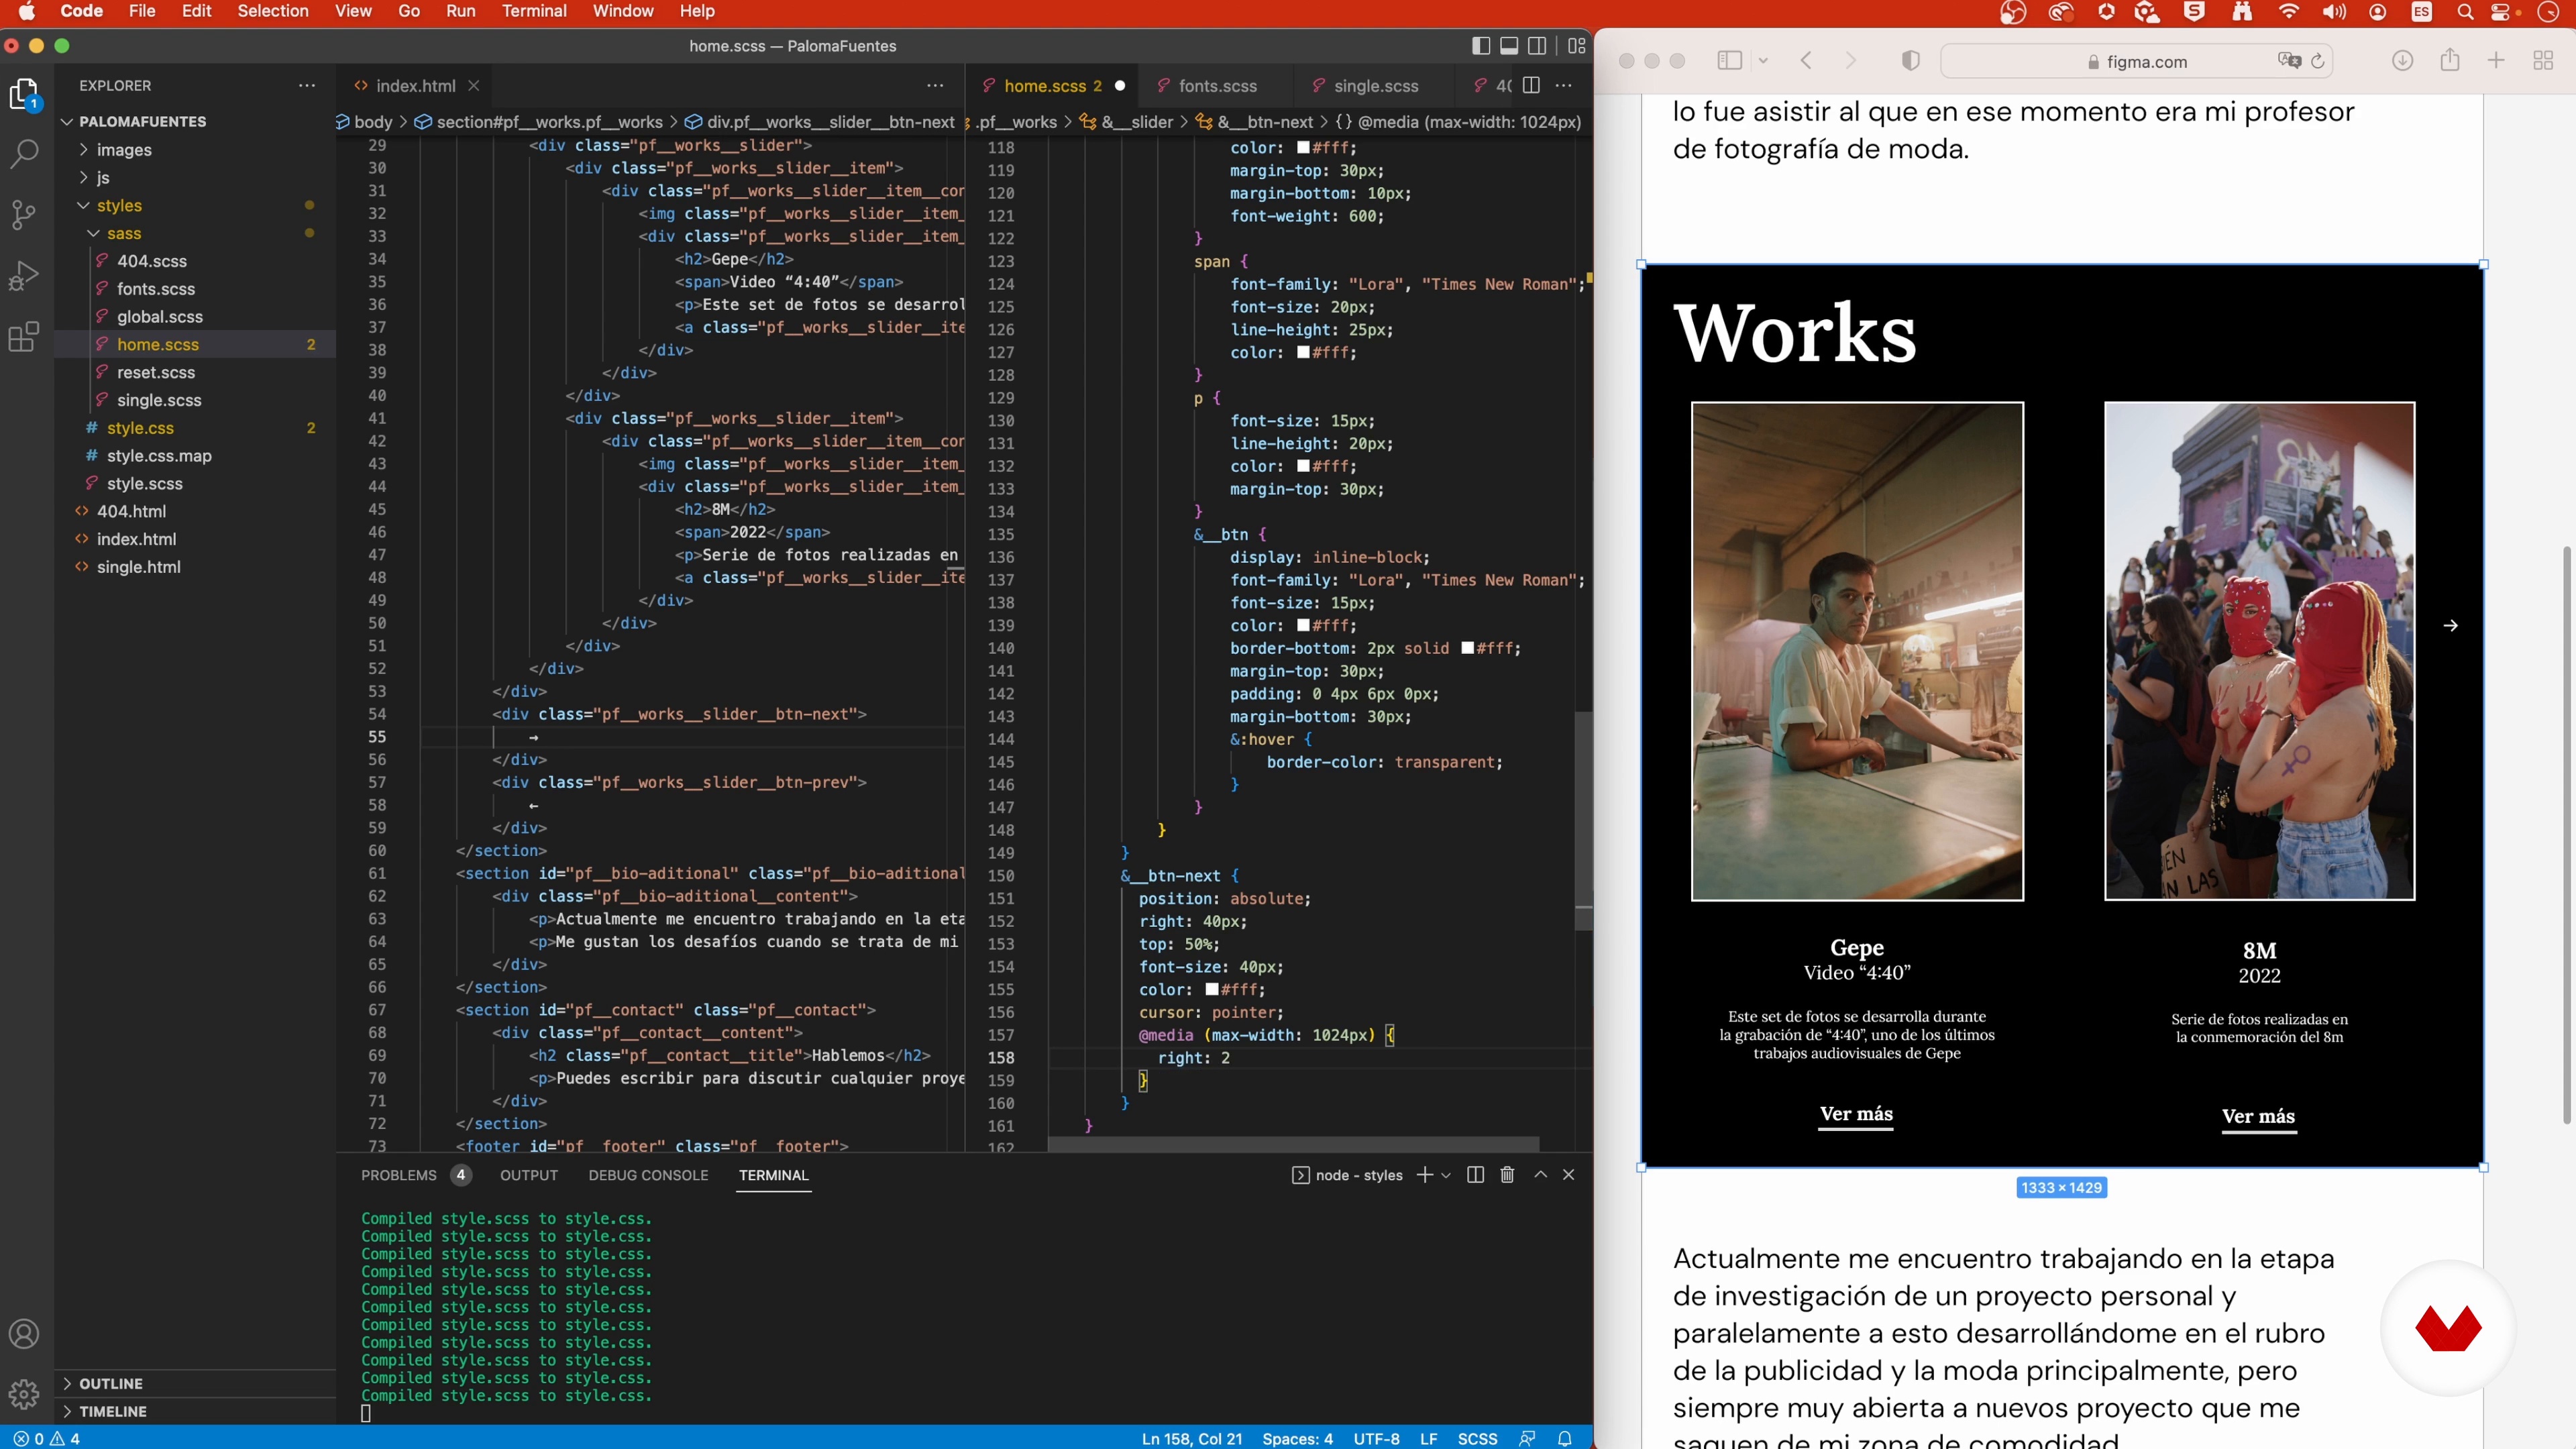Screen dimensions: 2576x1449
Task: Kill the terminal with trash icon
Action: (1507, 1175)
